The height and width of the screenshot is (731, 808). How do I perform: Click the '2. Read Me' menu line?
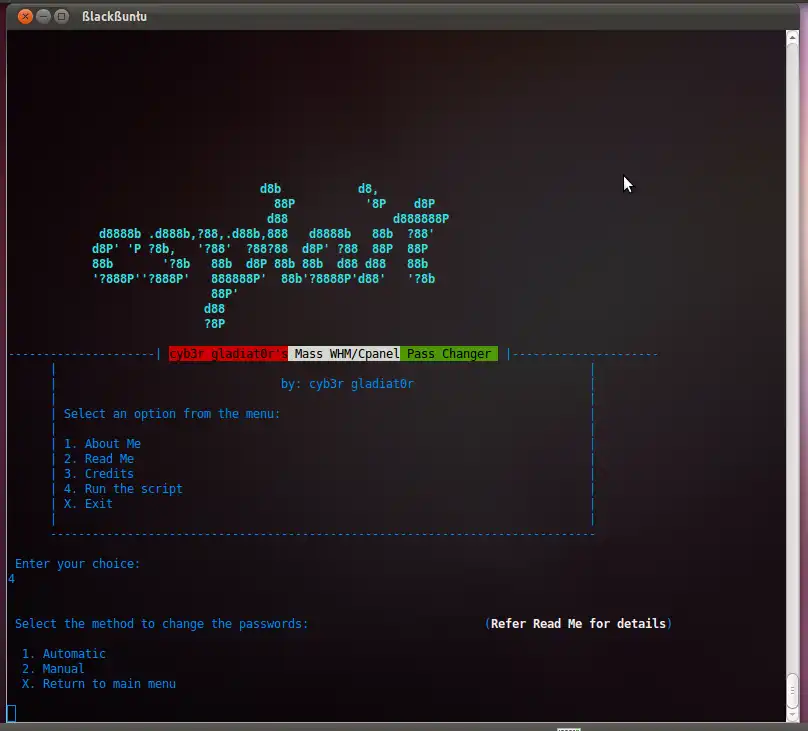[x=99, y=458]
